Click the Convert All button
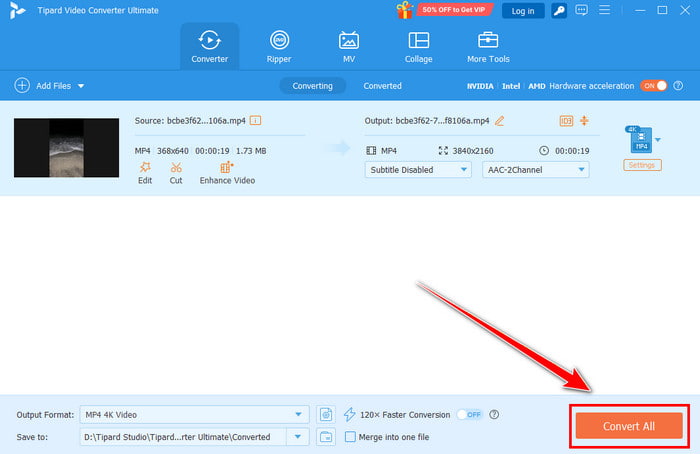The width and height of the screenshot is (700, 454). pyautogui.click(x=629, y=426)
